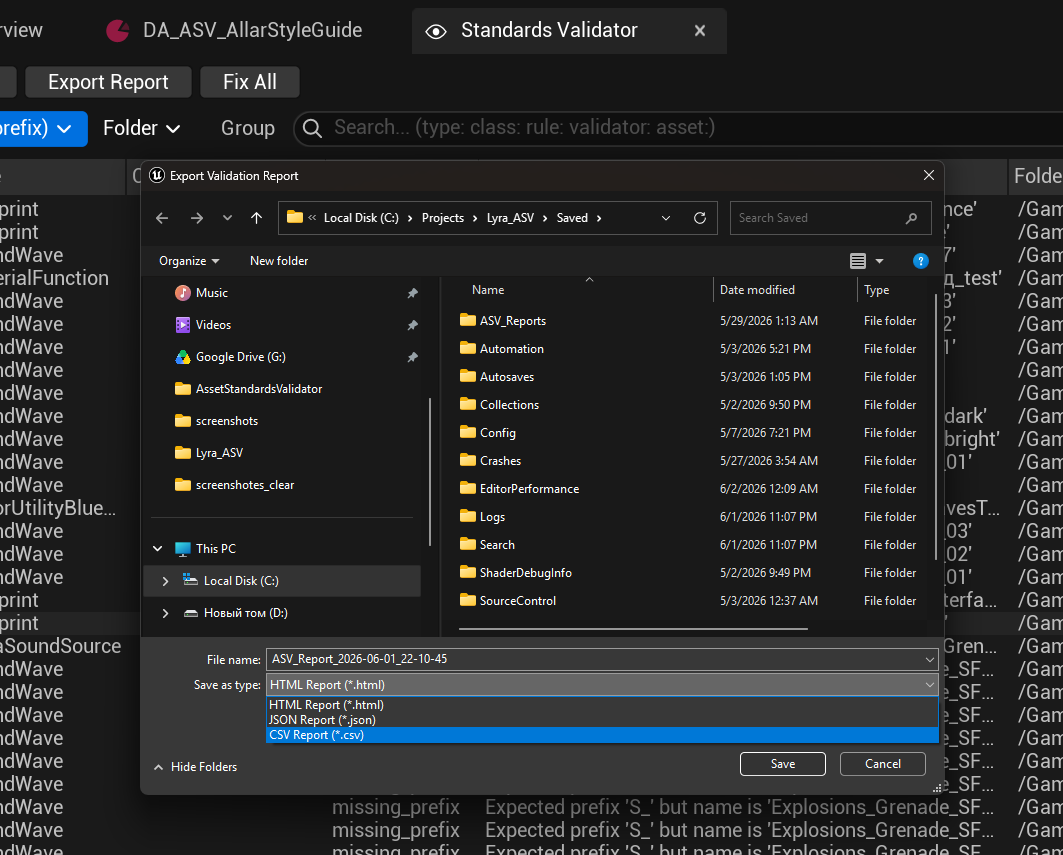Select the ShaderDebugInfo folder

(525, 573)
